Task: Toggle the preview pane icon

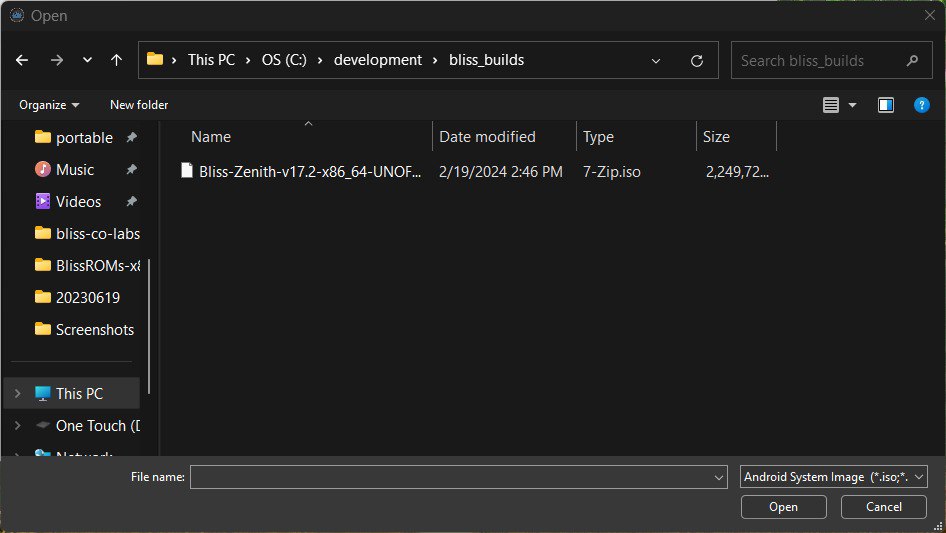Action: click(x=885, y=105)
